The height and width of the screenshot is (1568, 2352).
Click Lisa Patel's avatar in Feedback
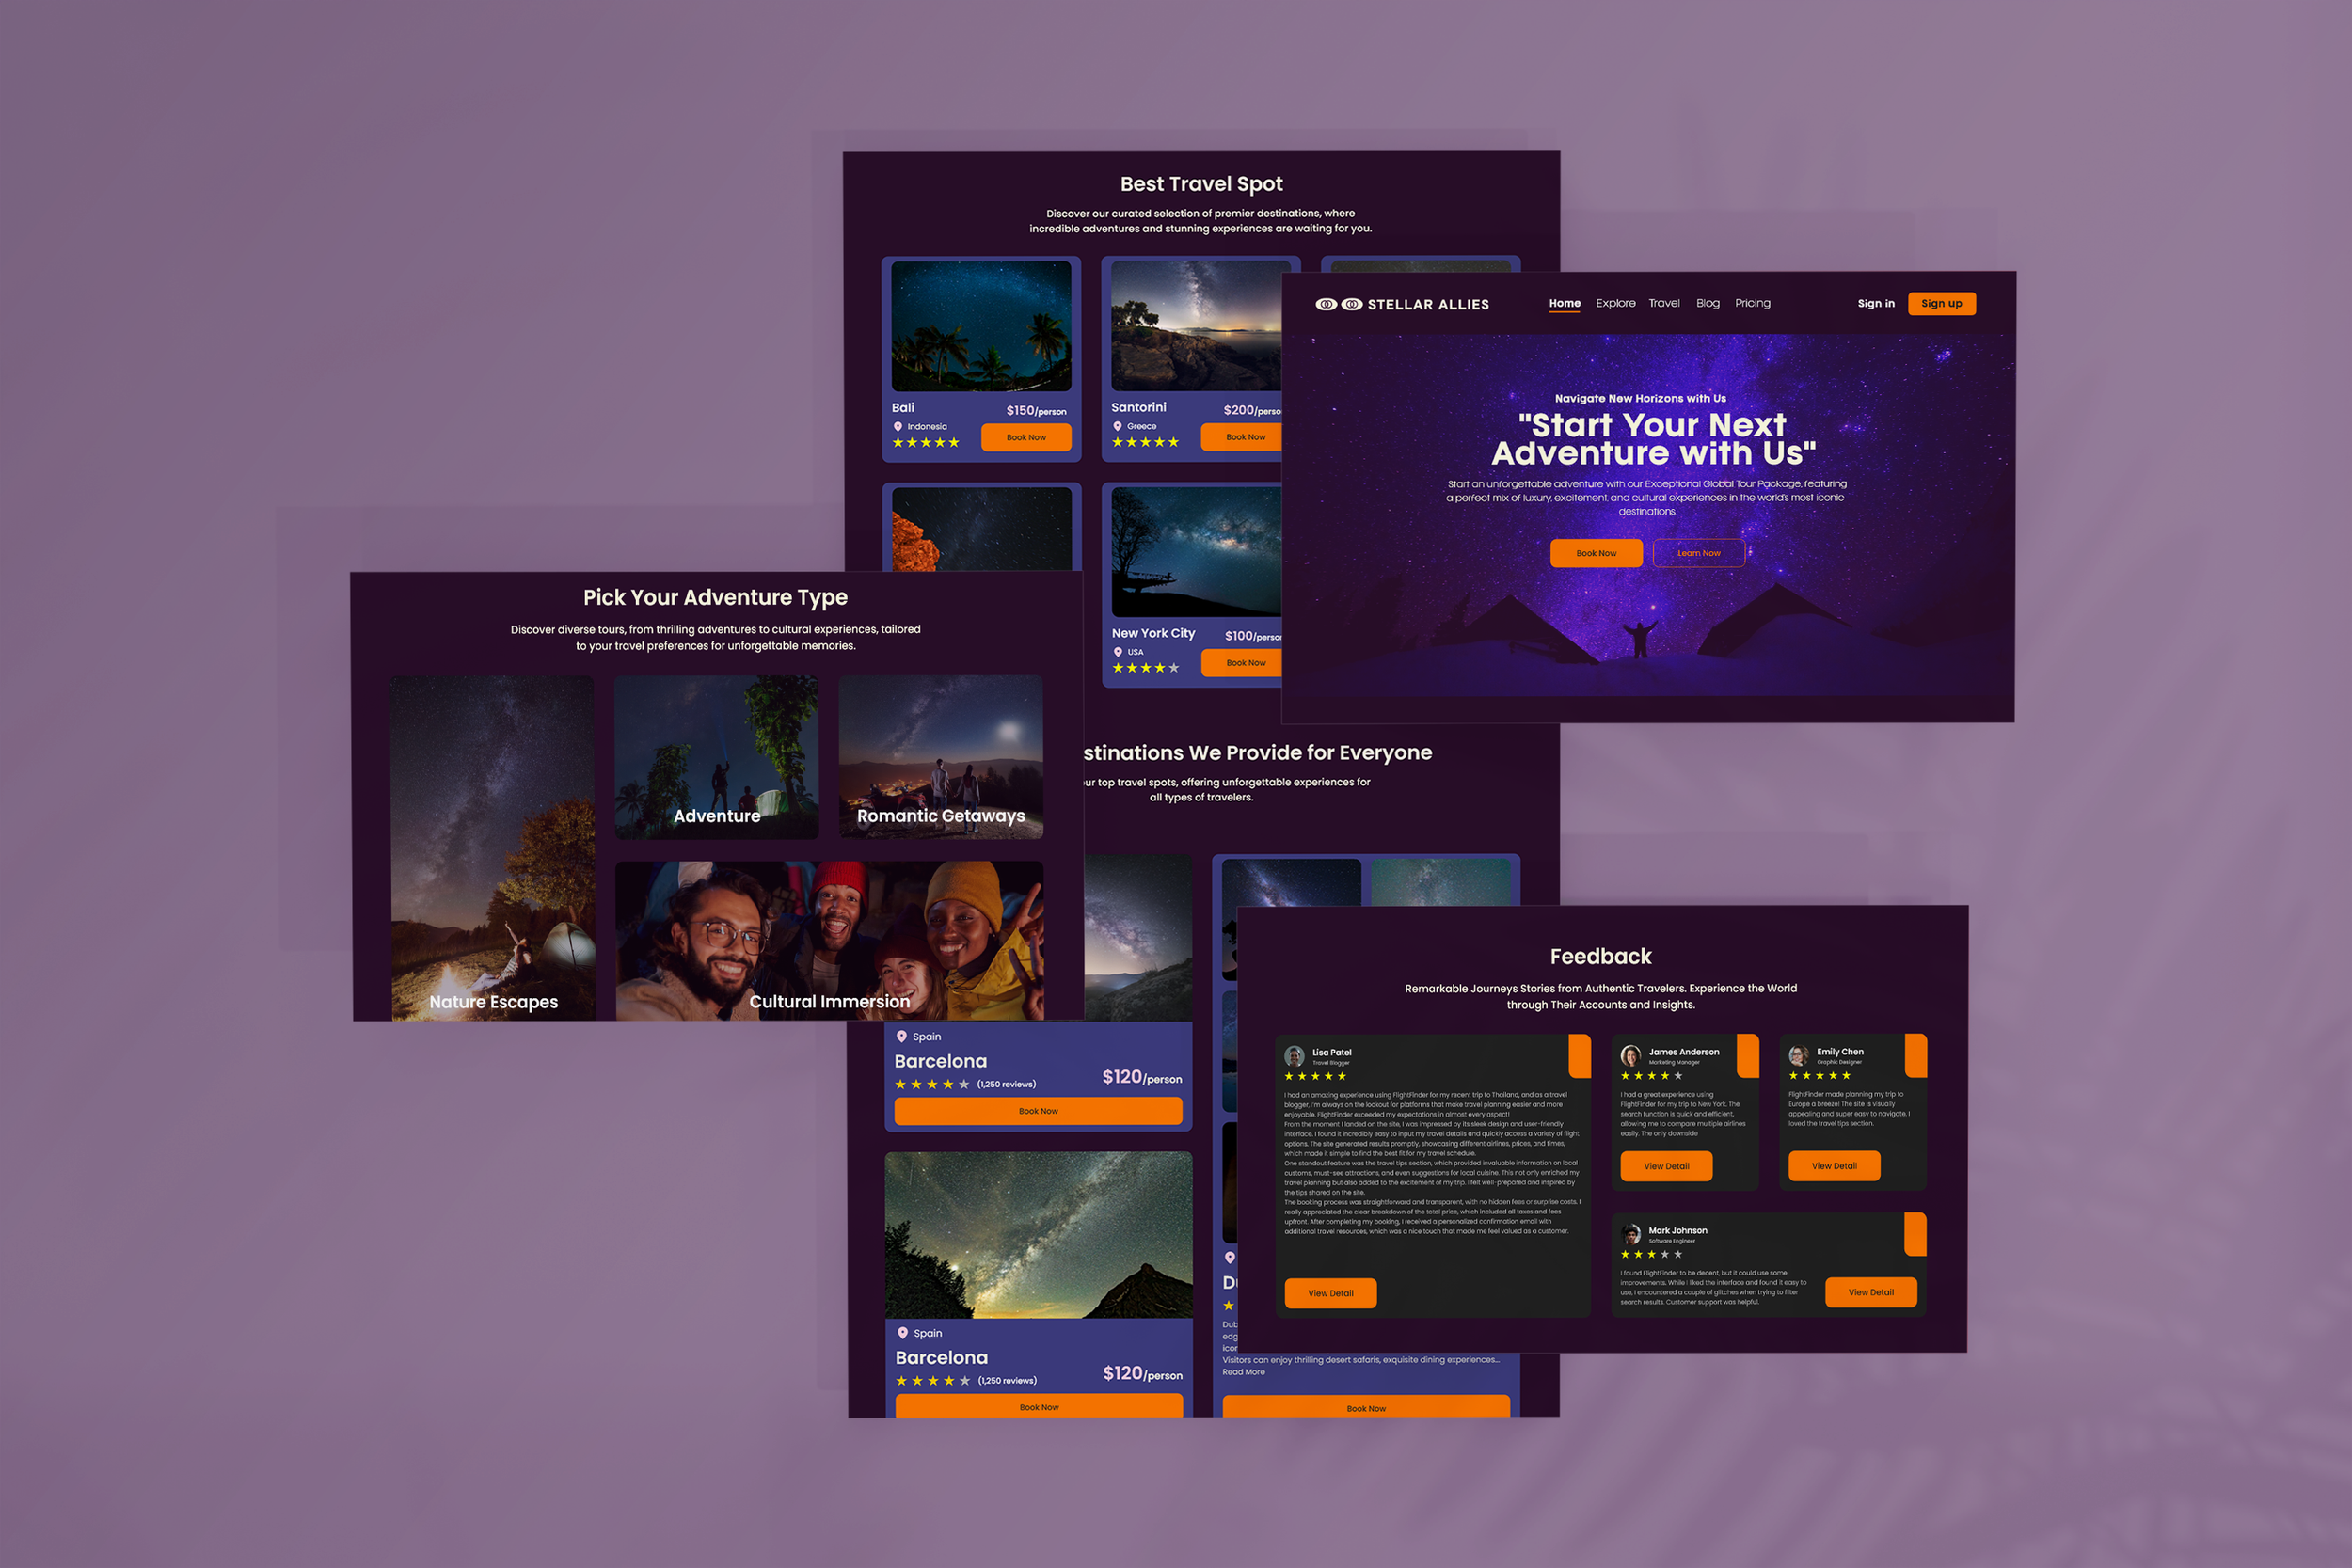click(x=1294, y=1056)
